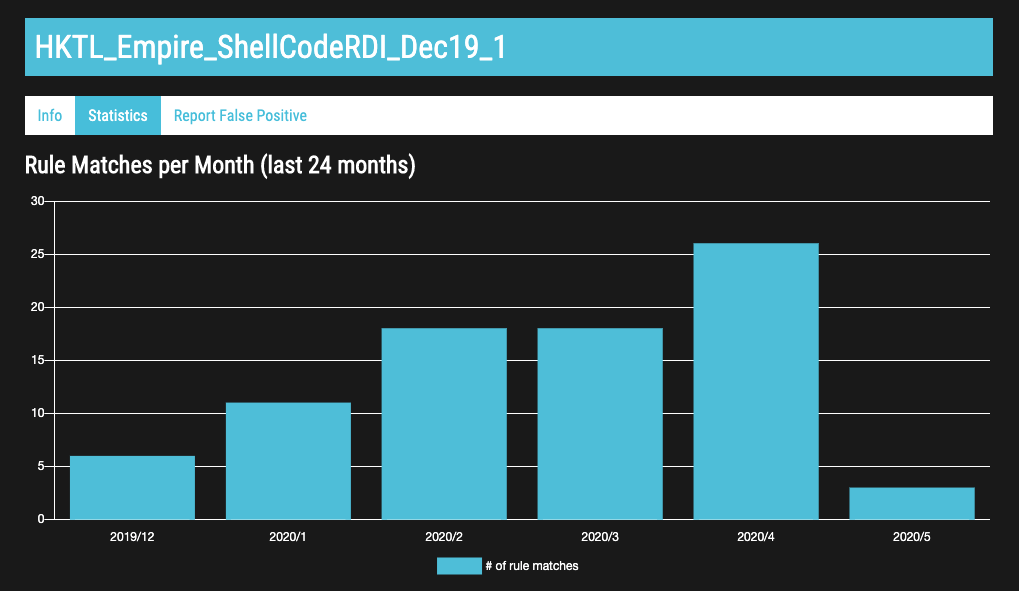This screenshot has width=1019, height=591.
Task: Click the 2020/3 x-axis label
Action: click(x=600, y=537)
